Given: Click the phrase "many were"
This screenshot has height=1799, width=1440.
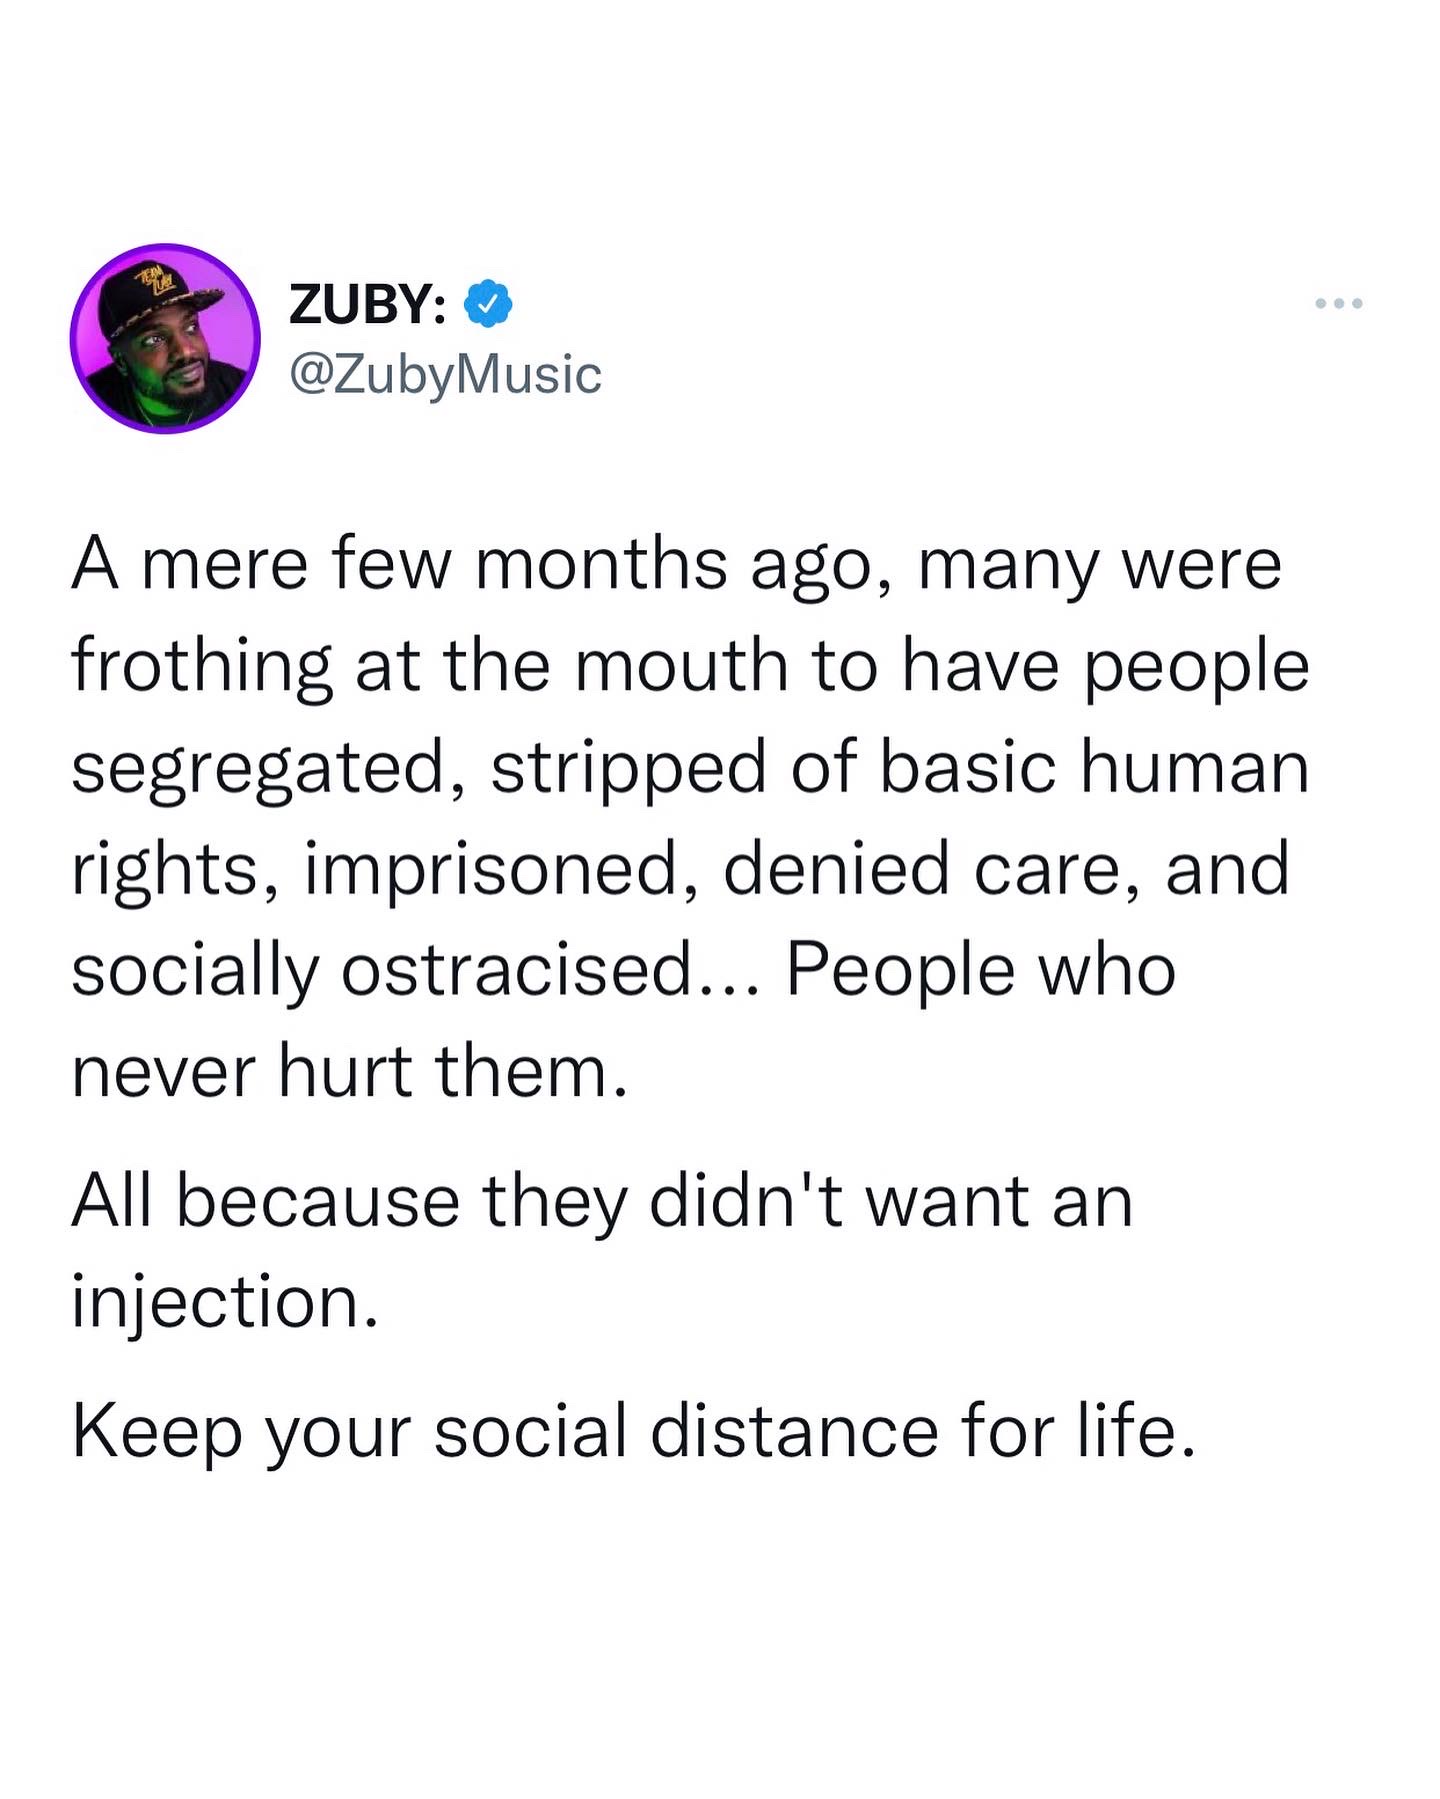Looking at the screenshot, I should 1099,565.
